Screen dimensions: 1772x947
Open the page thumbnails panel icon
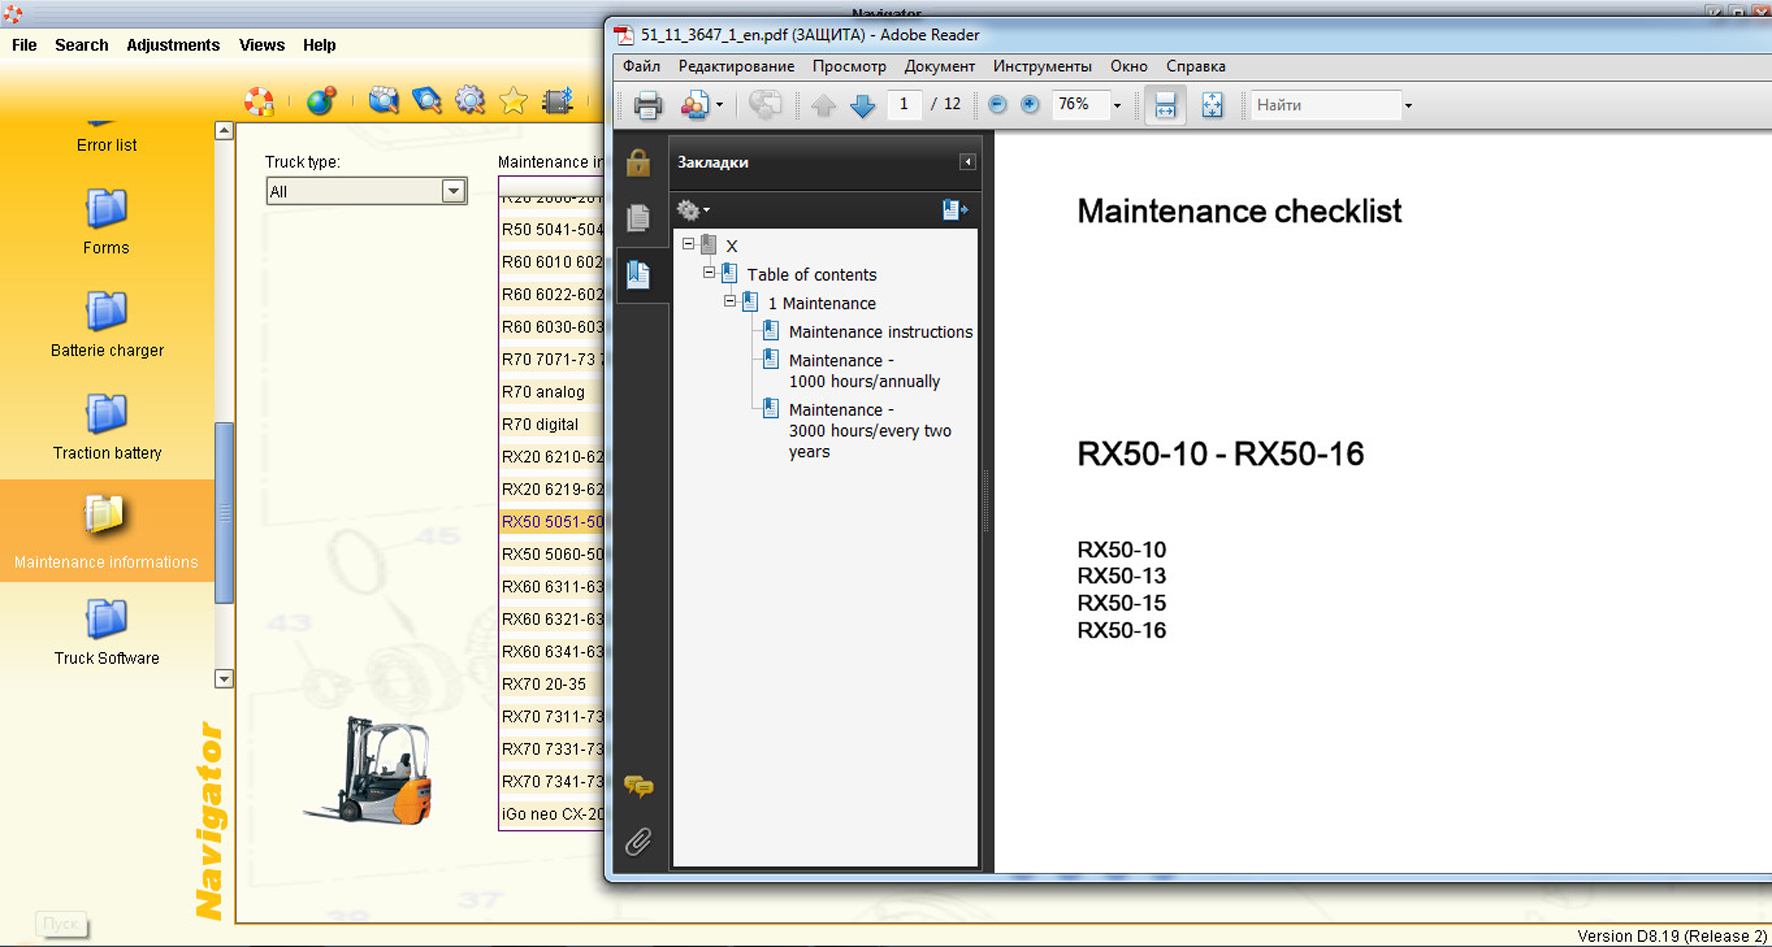pyautogui.click(x=638, y=217)
